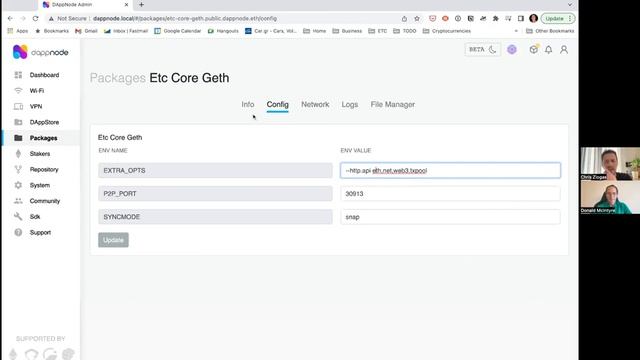This screenshot has width=640, height=360.
Task: Click the address bar URL
Action: pos(185,19)
